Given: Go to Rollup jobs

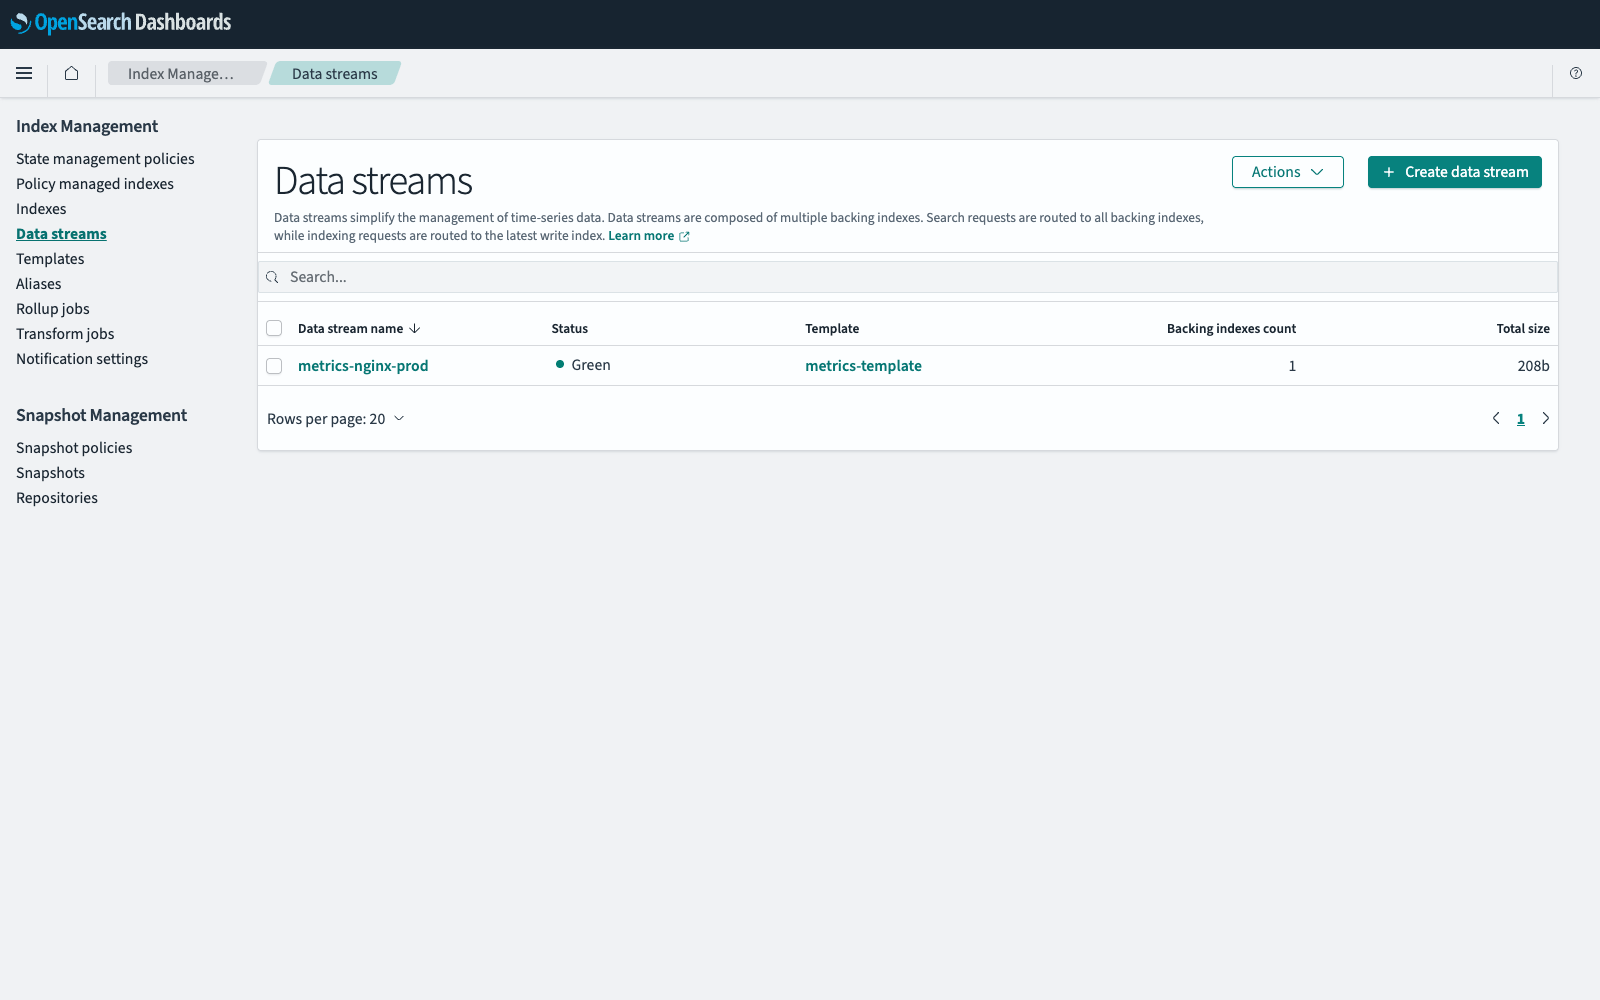Looking at the screenshot, I should tap(53, 309).
